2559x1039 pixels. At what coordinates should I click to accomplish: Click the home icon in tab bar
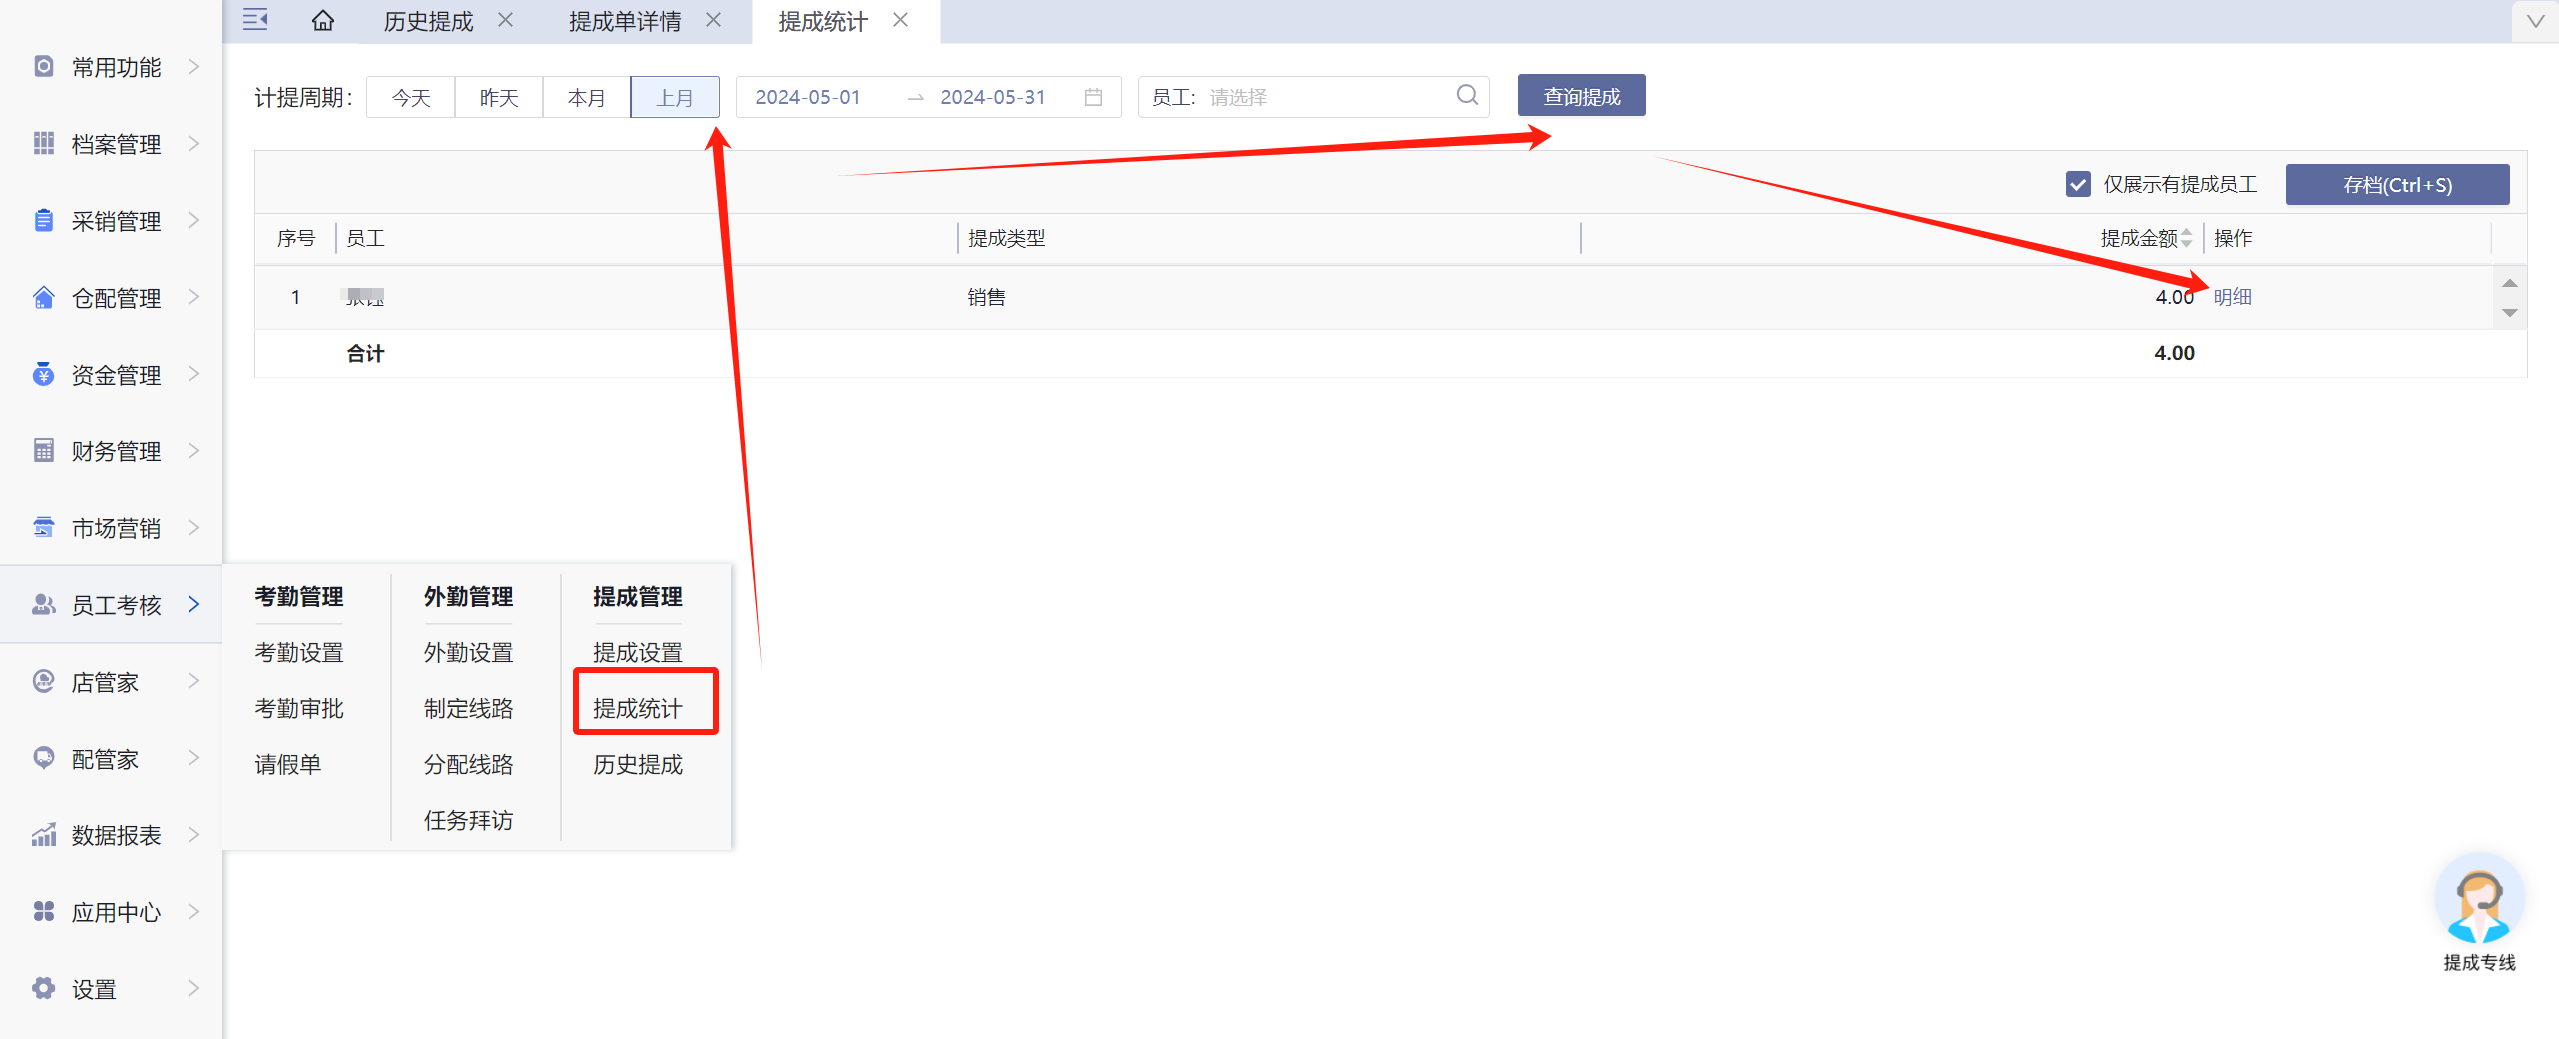322,21
